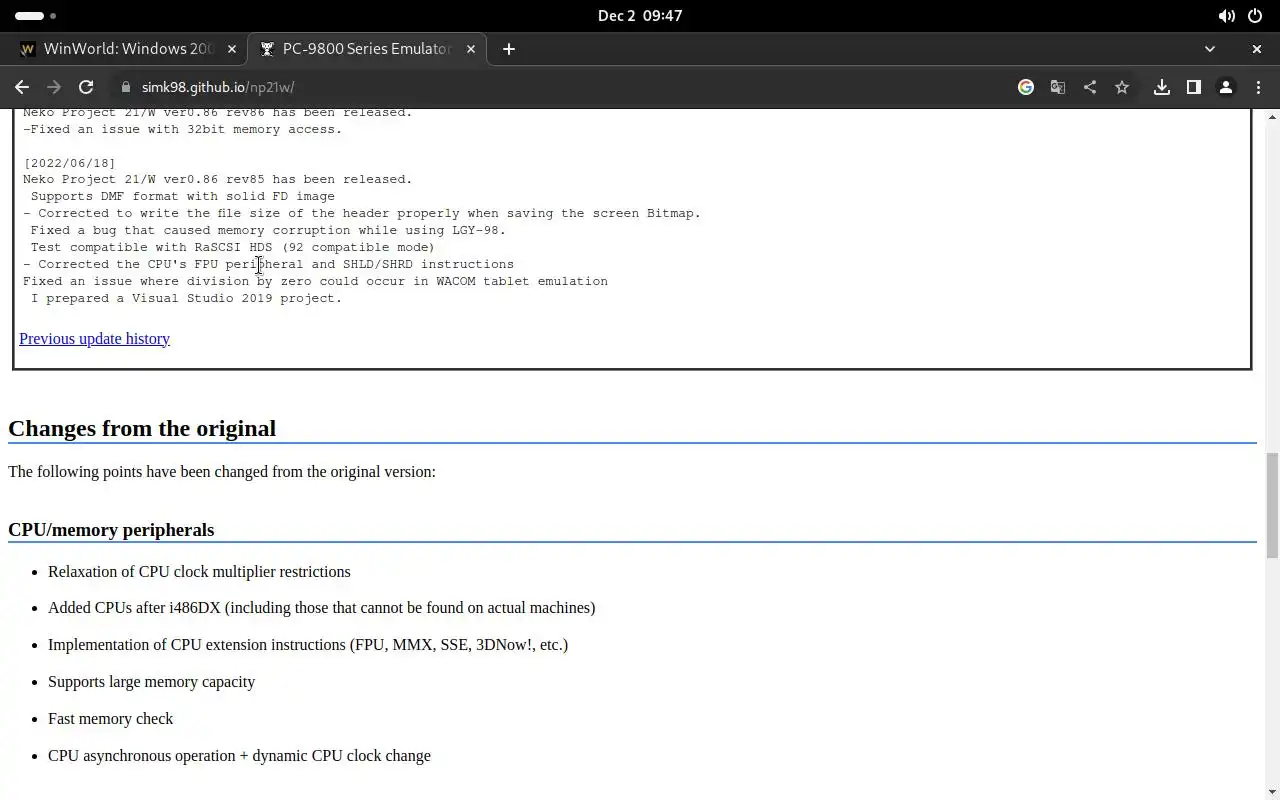Click the rev85 has been released line
This screenshot has width=1280, height=800.
[x=217, y=180]
